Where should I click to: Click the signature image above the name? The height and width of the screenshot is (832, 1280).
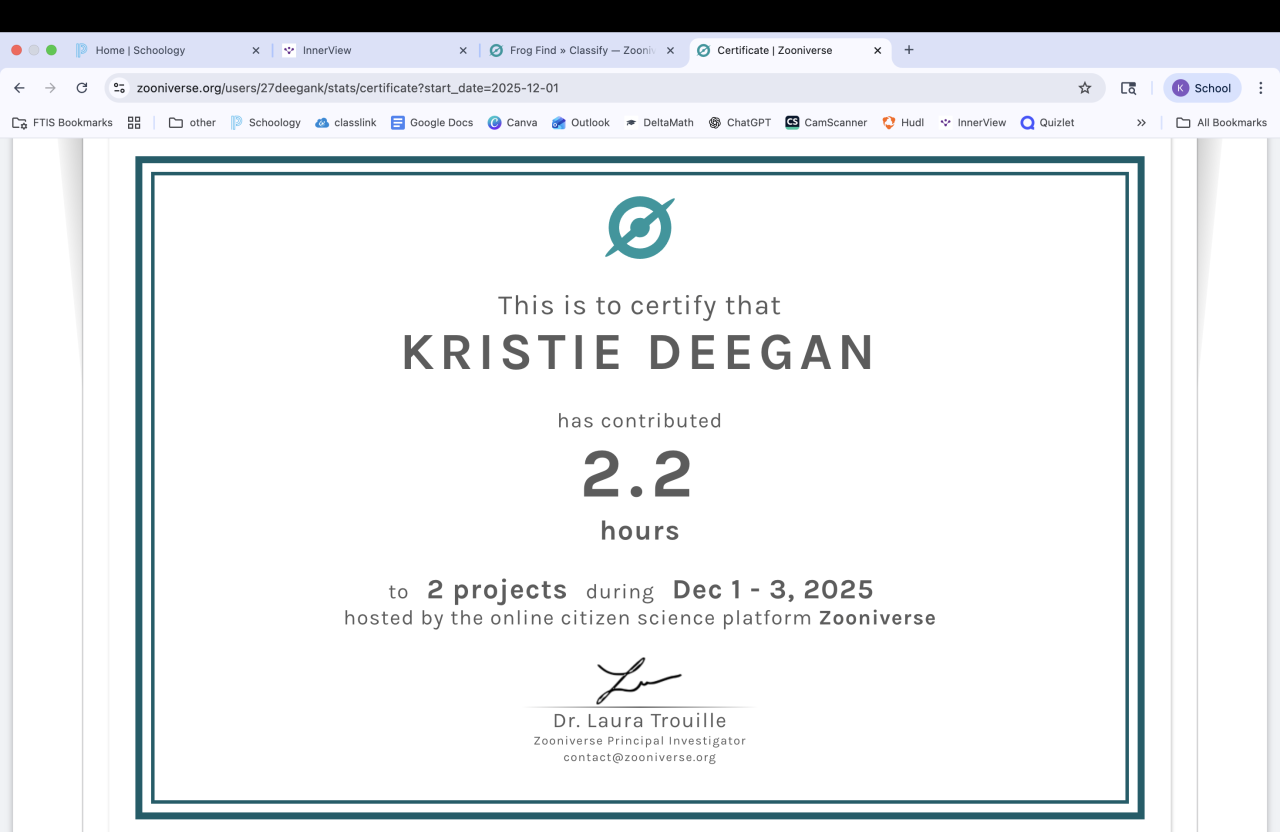(639, 680)
